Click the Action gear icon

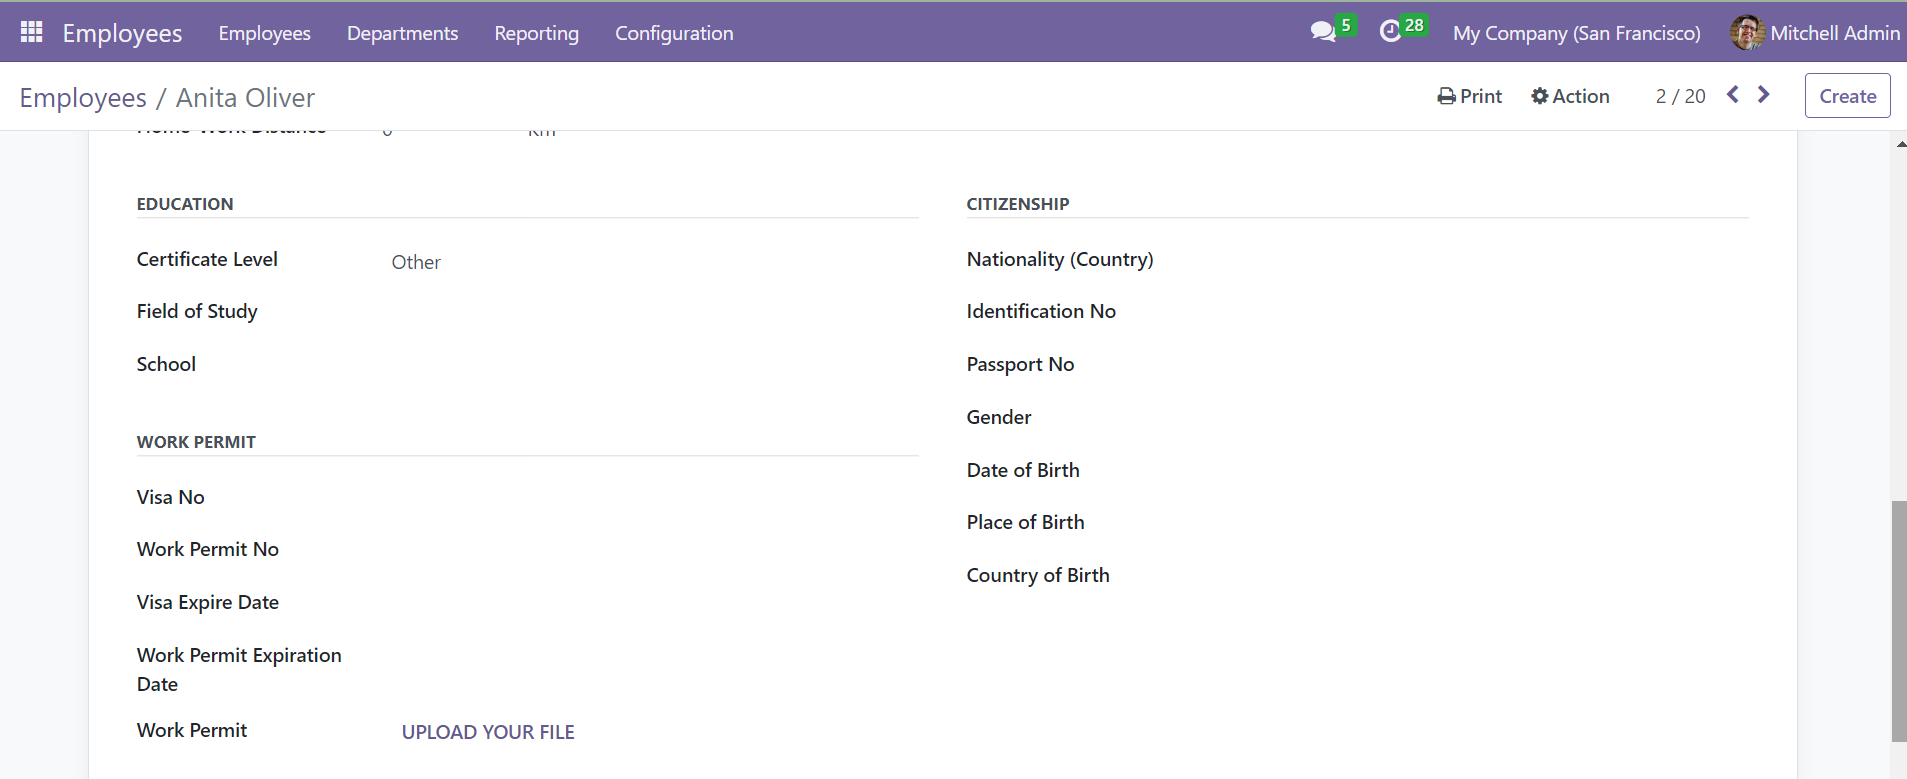point(1540,97)
